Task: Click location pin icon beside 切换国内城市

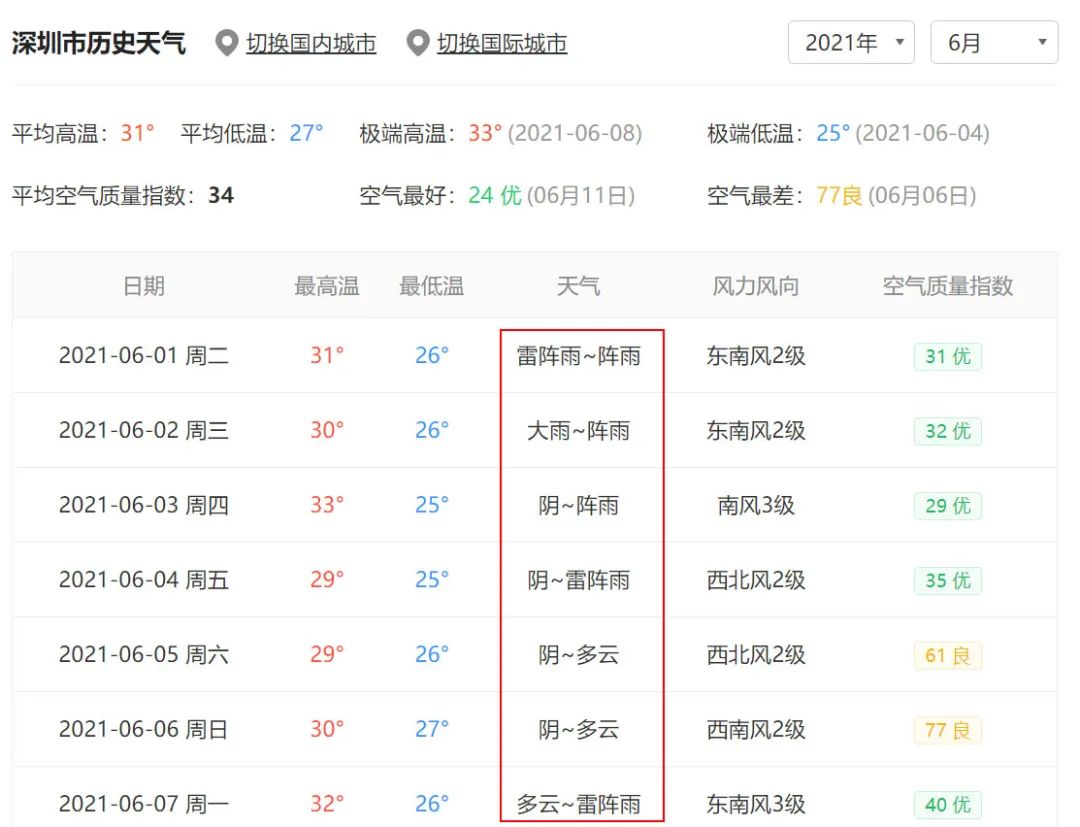Action: tap(227, 43)
